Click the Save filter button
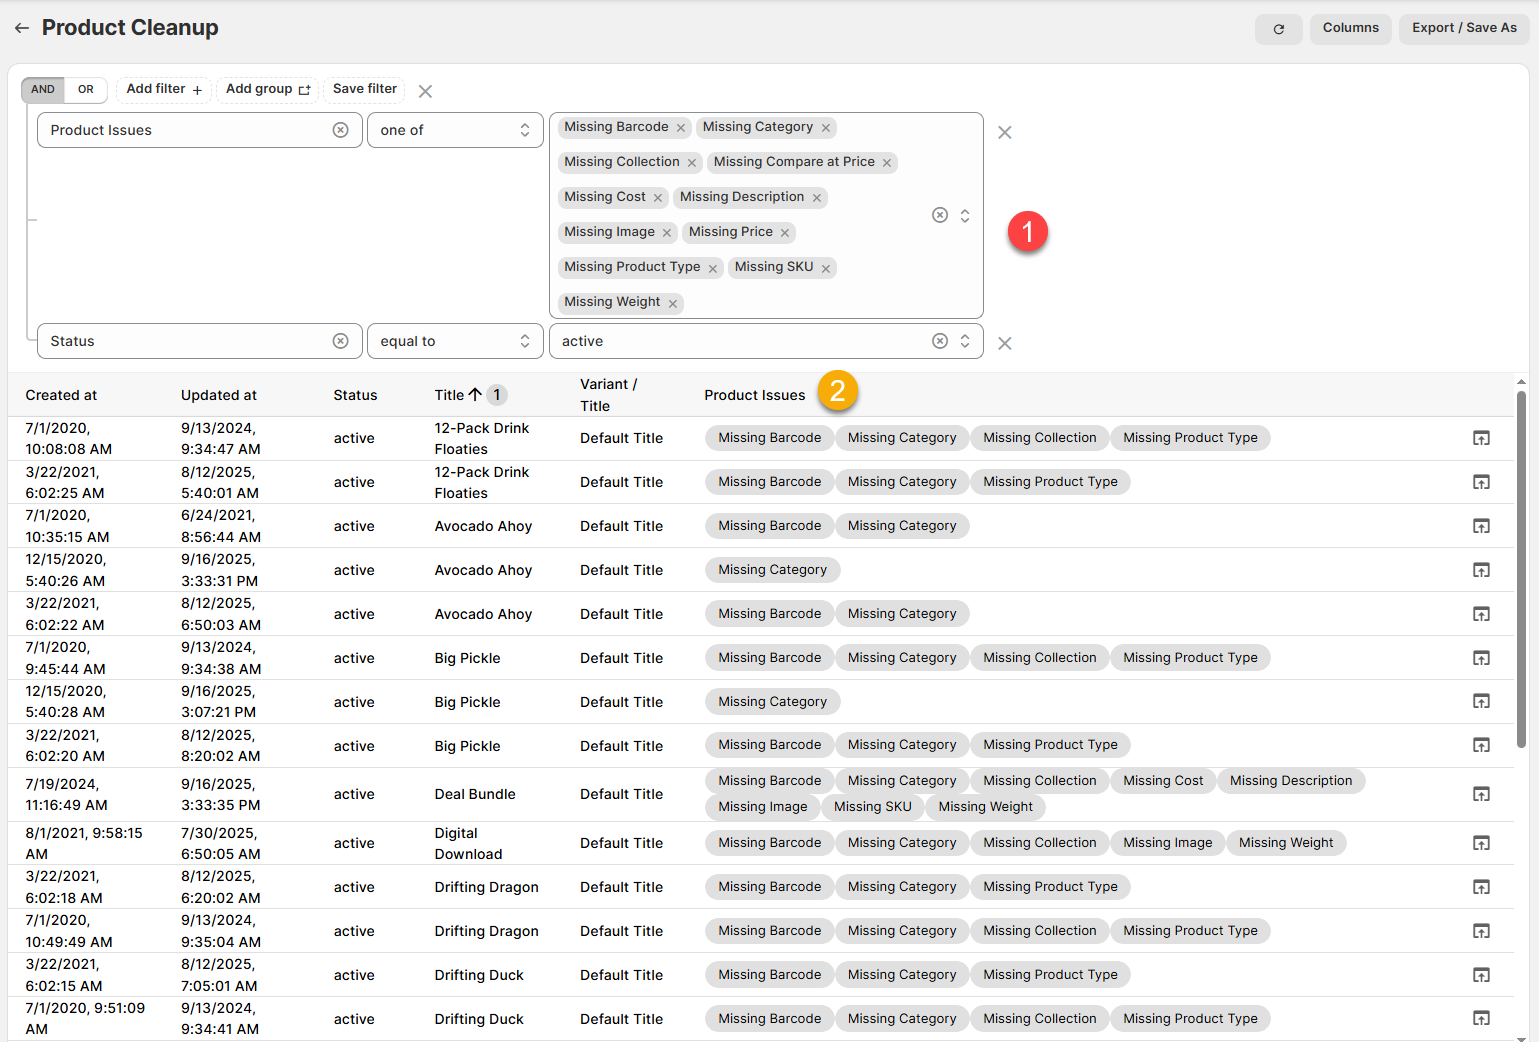 coord(364,89)
